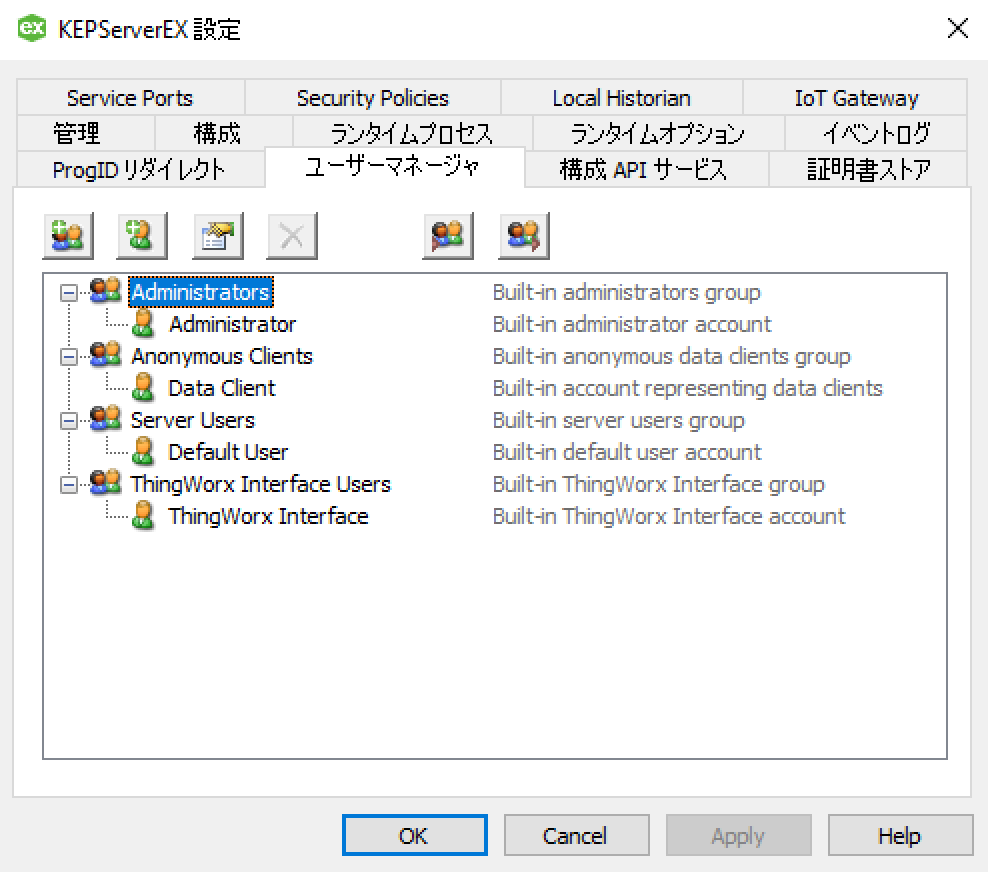Switch to the Local Historian tab
Image resolution: width=988 pixels, height=872 pixels.
click(622, 98)
